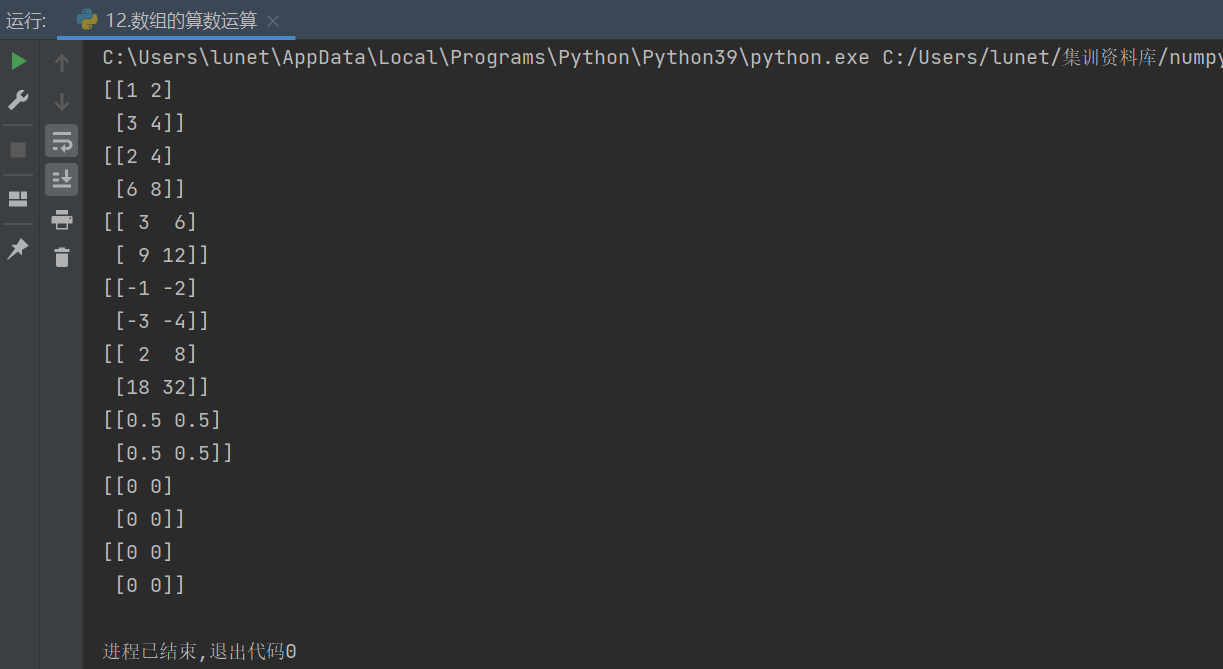This screenshot has height=669, width=1223.
Task: Stop the running process
Action: point(18,150)
